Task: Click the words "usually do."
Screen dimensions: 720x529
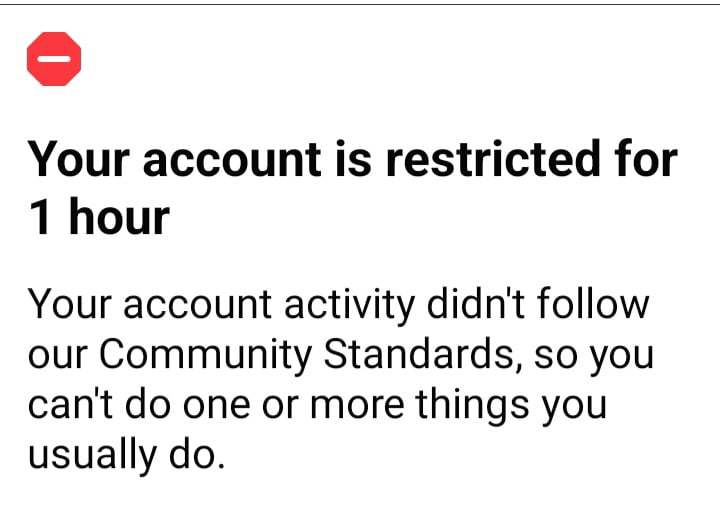Action: click(122, 456)
